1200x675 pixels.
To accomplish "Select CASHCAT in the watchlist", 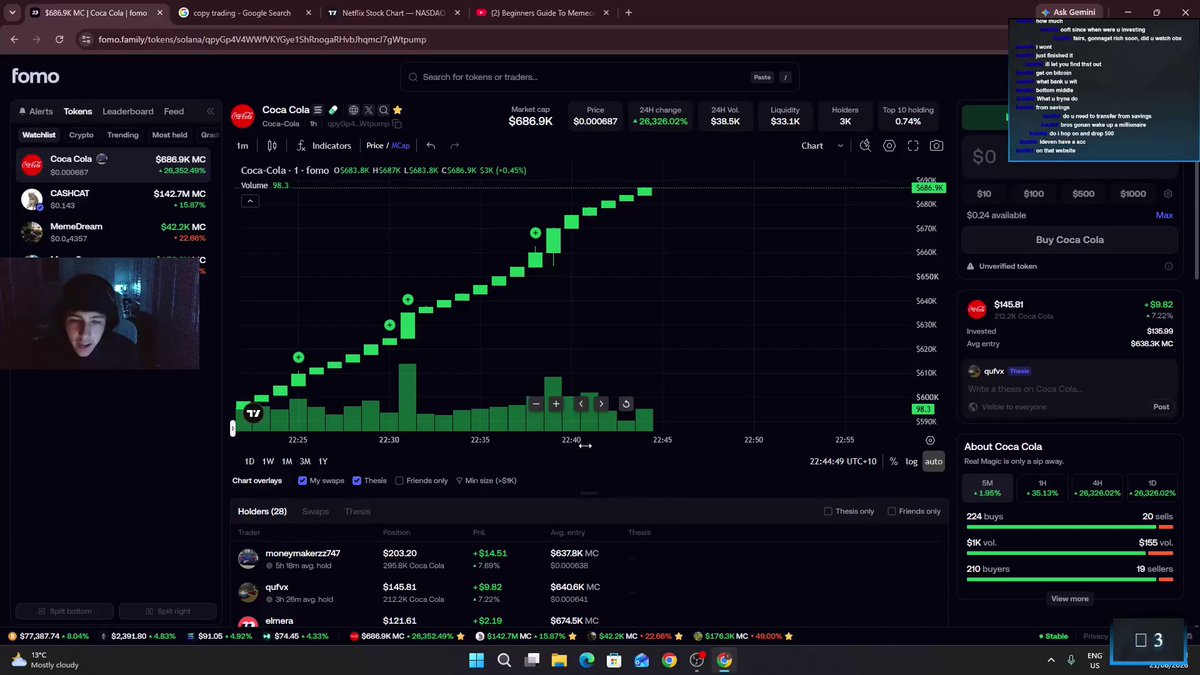I will (114, 199).
